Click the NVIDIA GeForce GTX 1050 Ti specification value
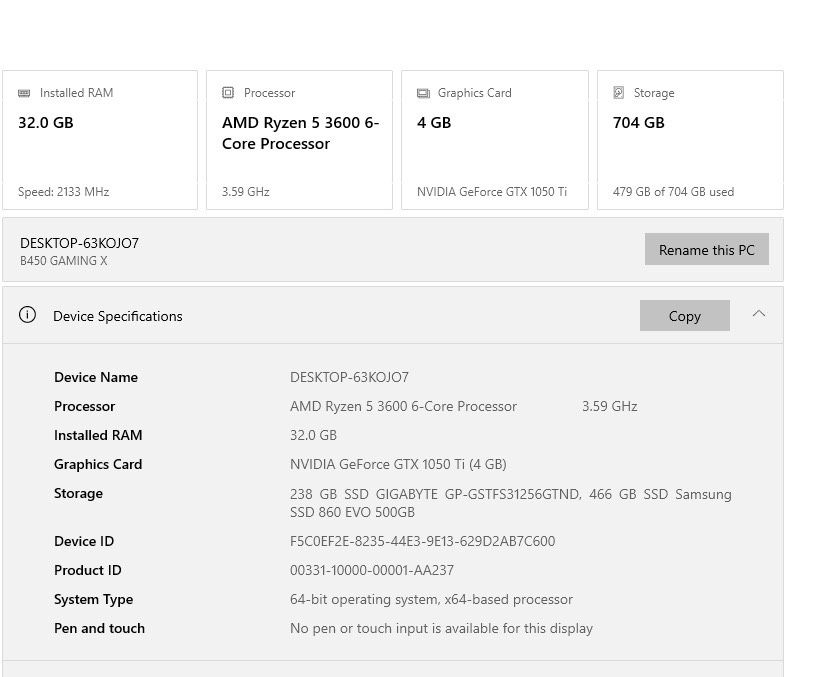The image size is (819, 677). (398, 464)
